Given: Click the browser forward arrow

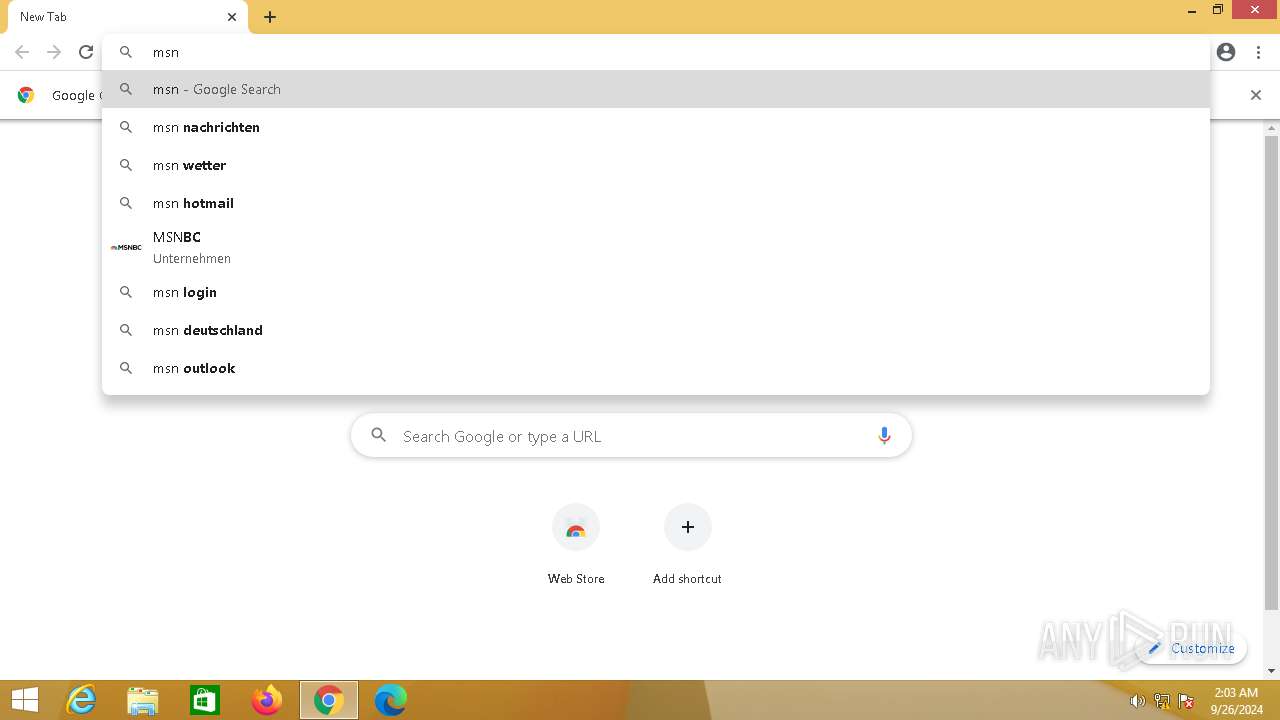Looking at the screenshot, I should [x=54, y=52].
